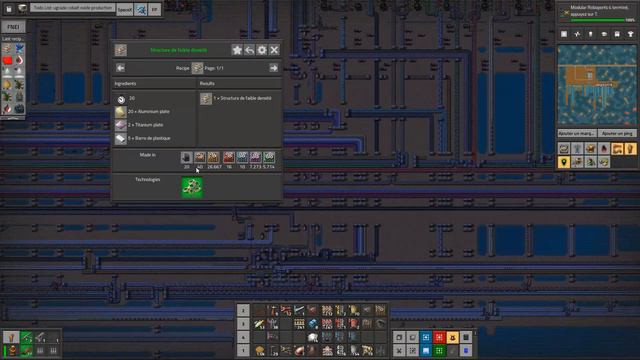
Task: Toggle the highlighted yellow map pin button
Action: (564, 162)
